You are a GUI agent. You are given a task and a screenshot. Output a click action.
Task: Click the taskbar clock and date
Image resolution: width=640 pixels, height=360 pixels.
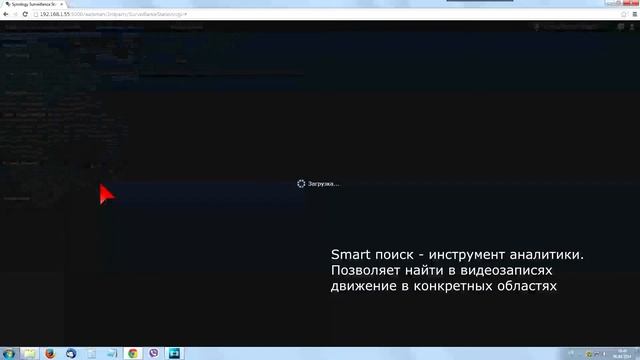pos(622,354)
